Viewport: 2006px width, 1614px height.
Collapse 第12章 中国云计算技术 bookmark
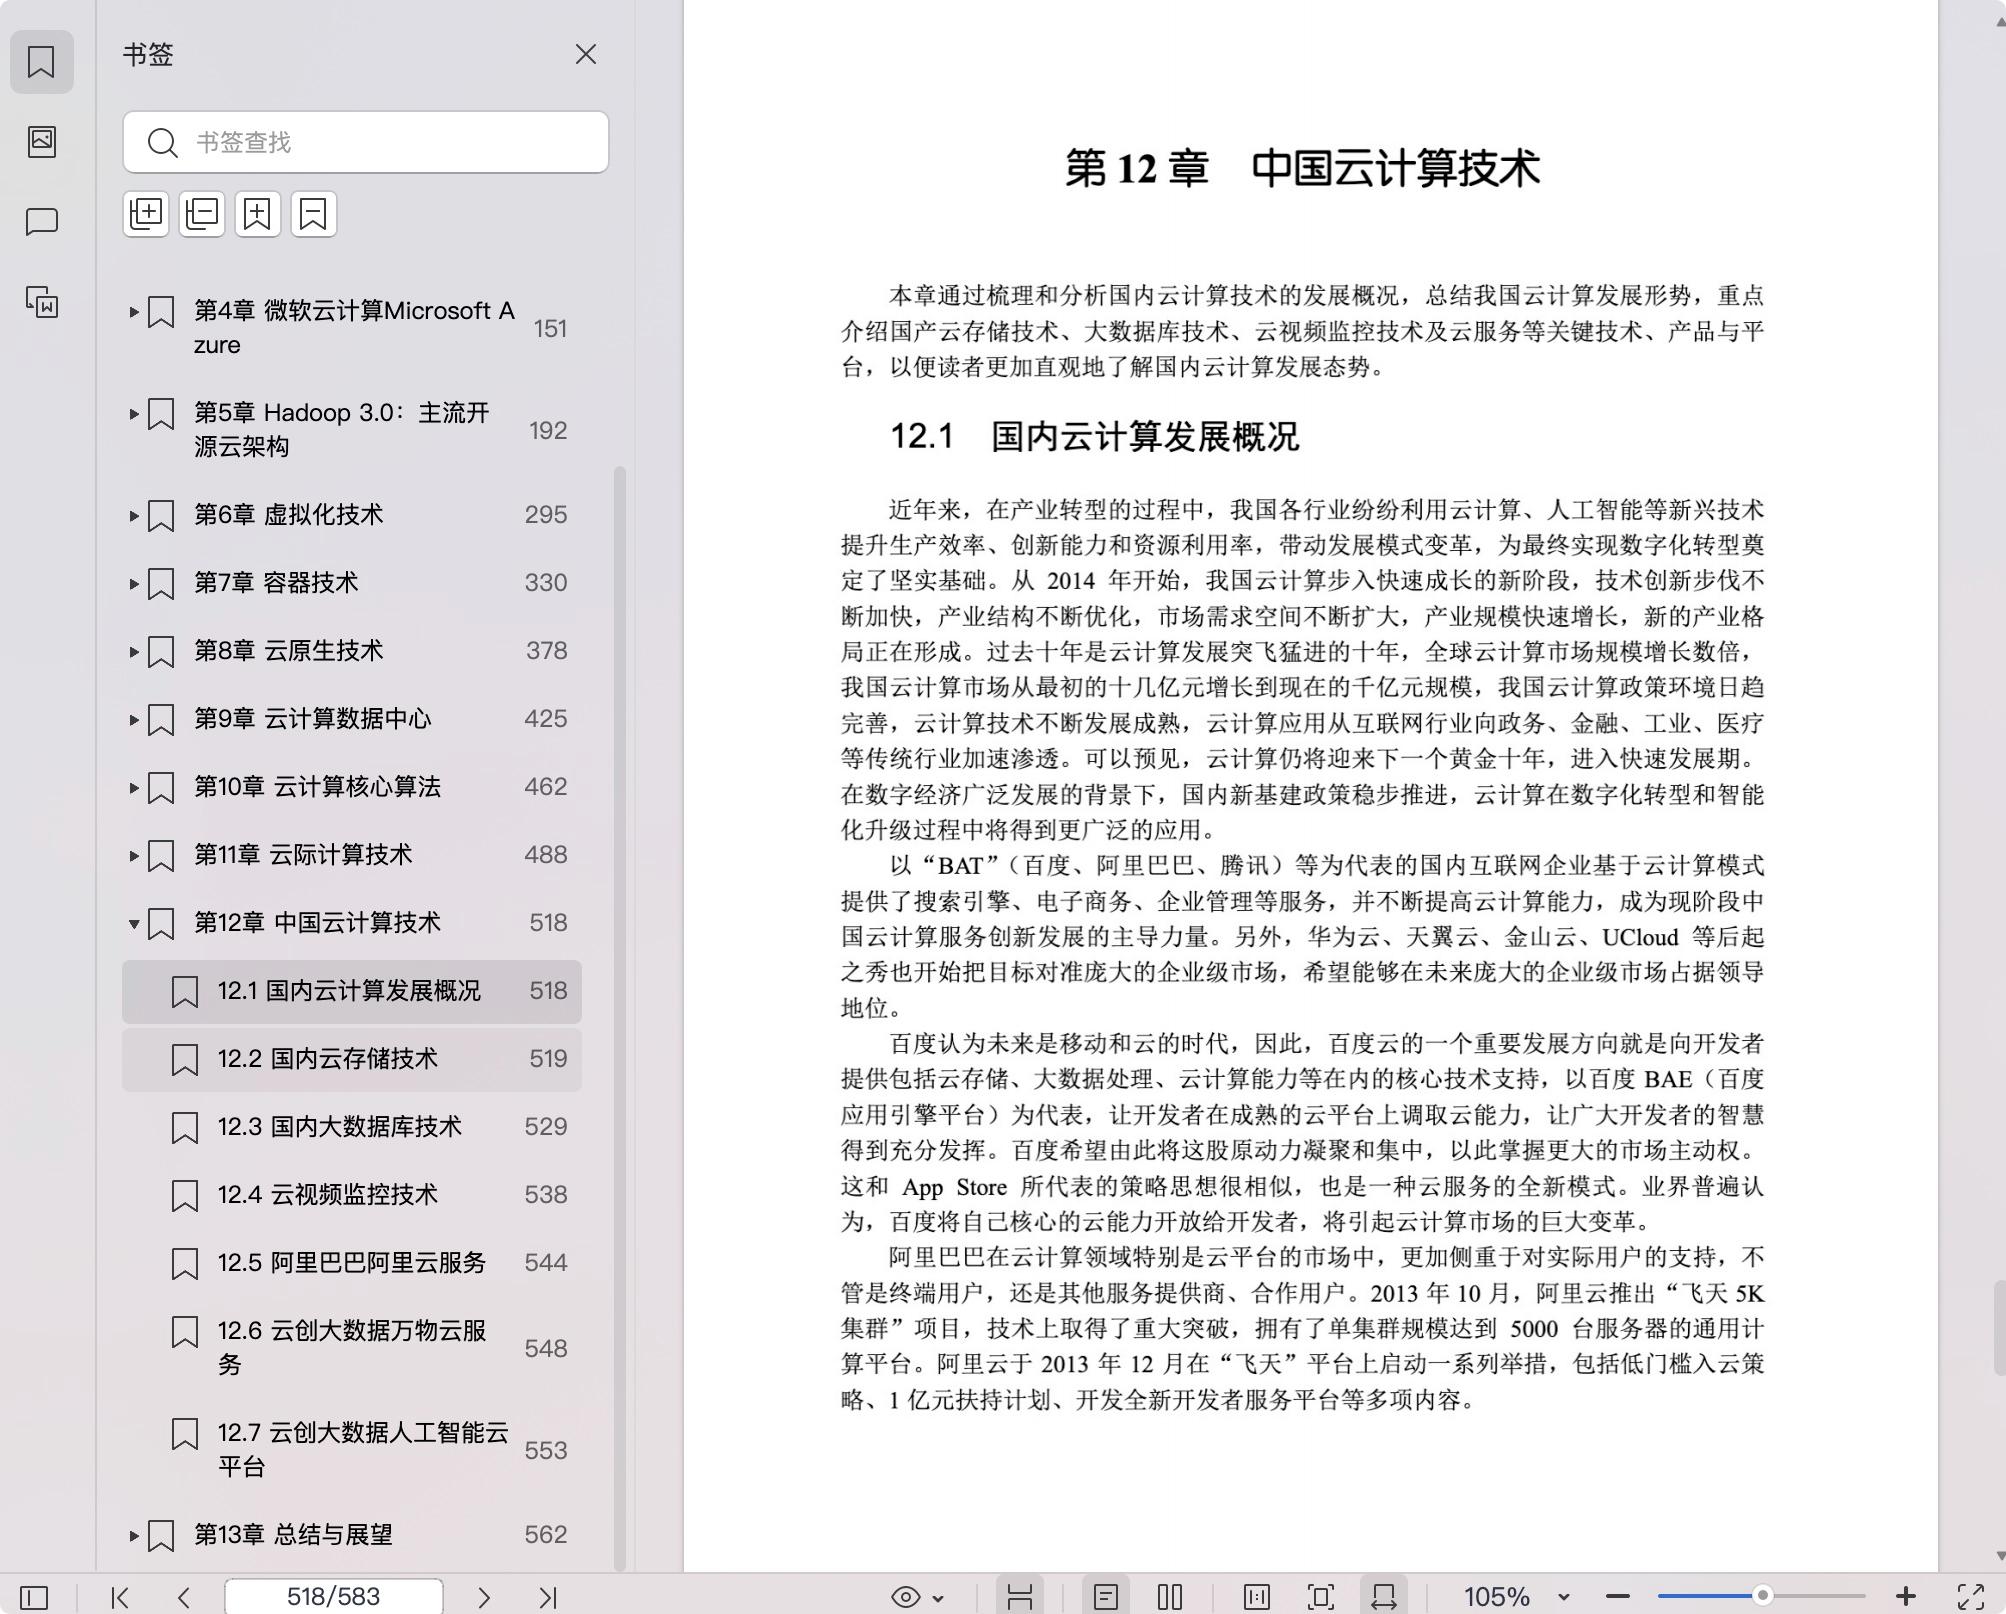[134, 924]
